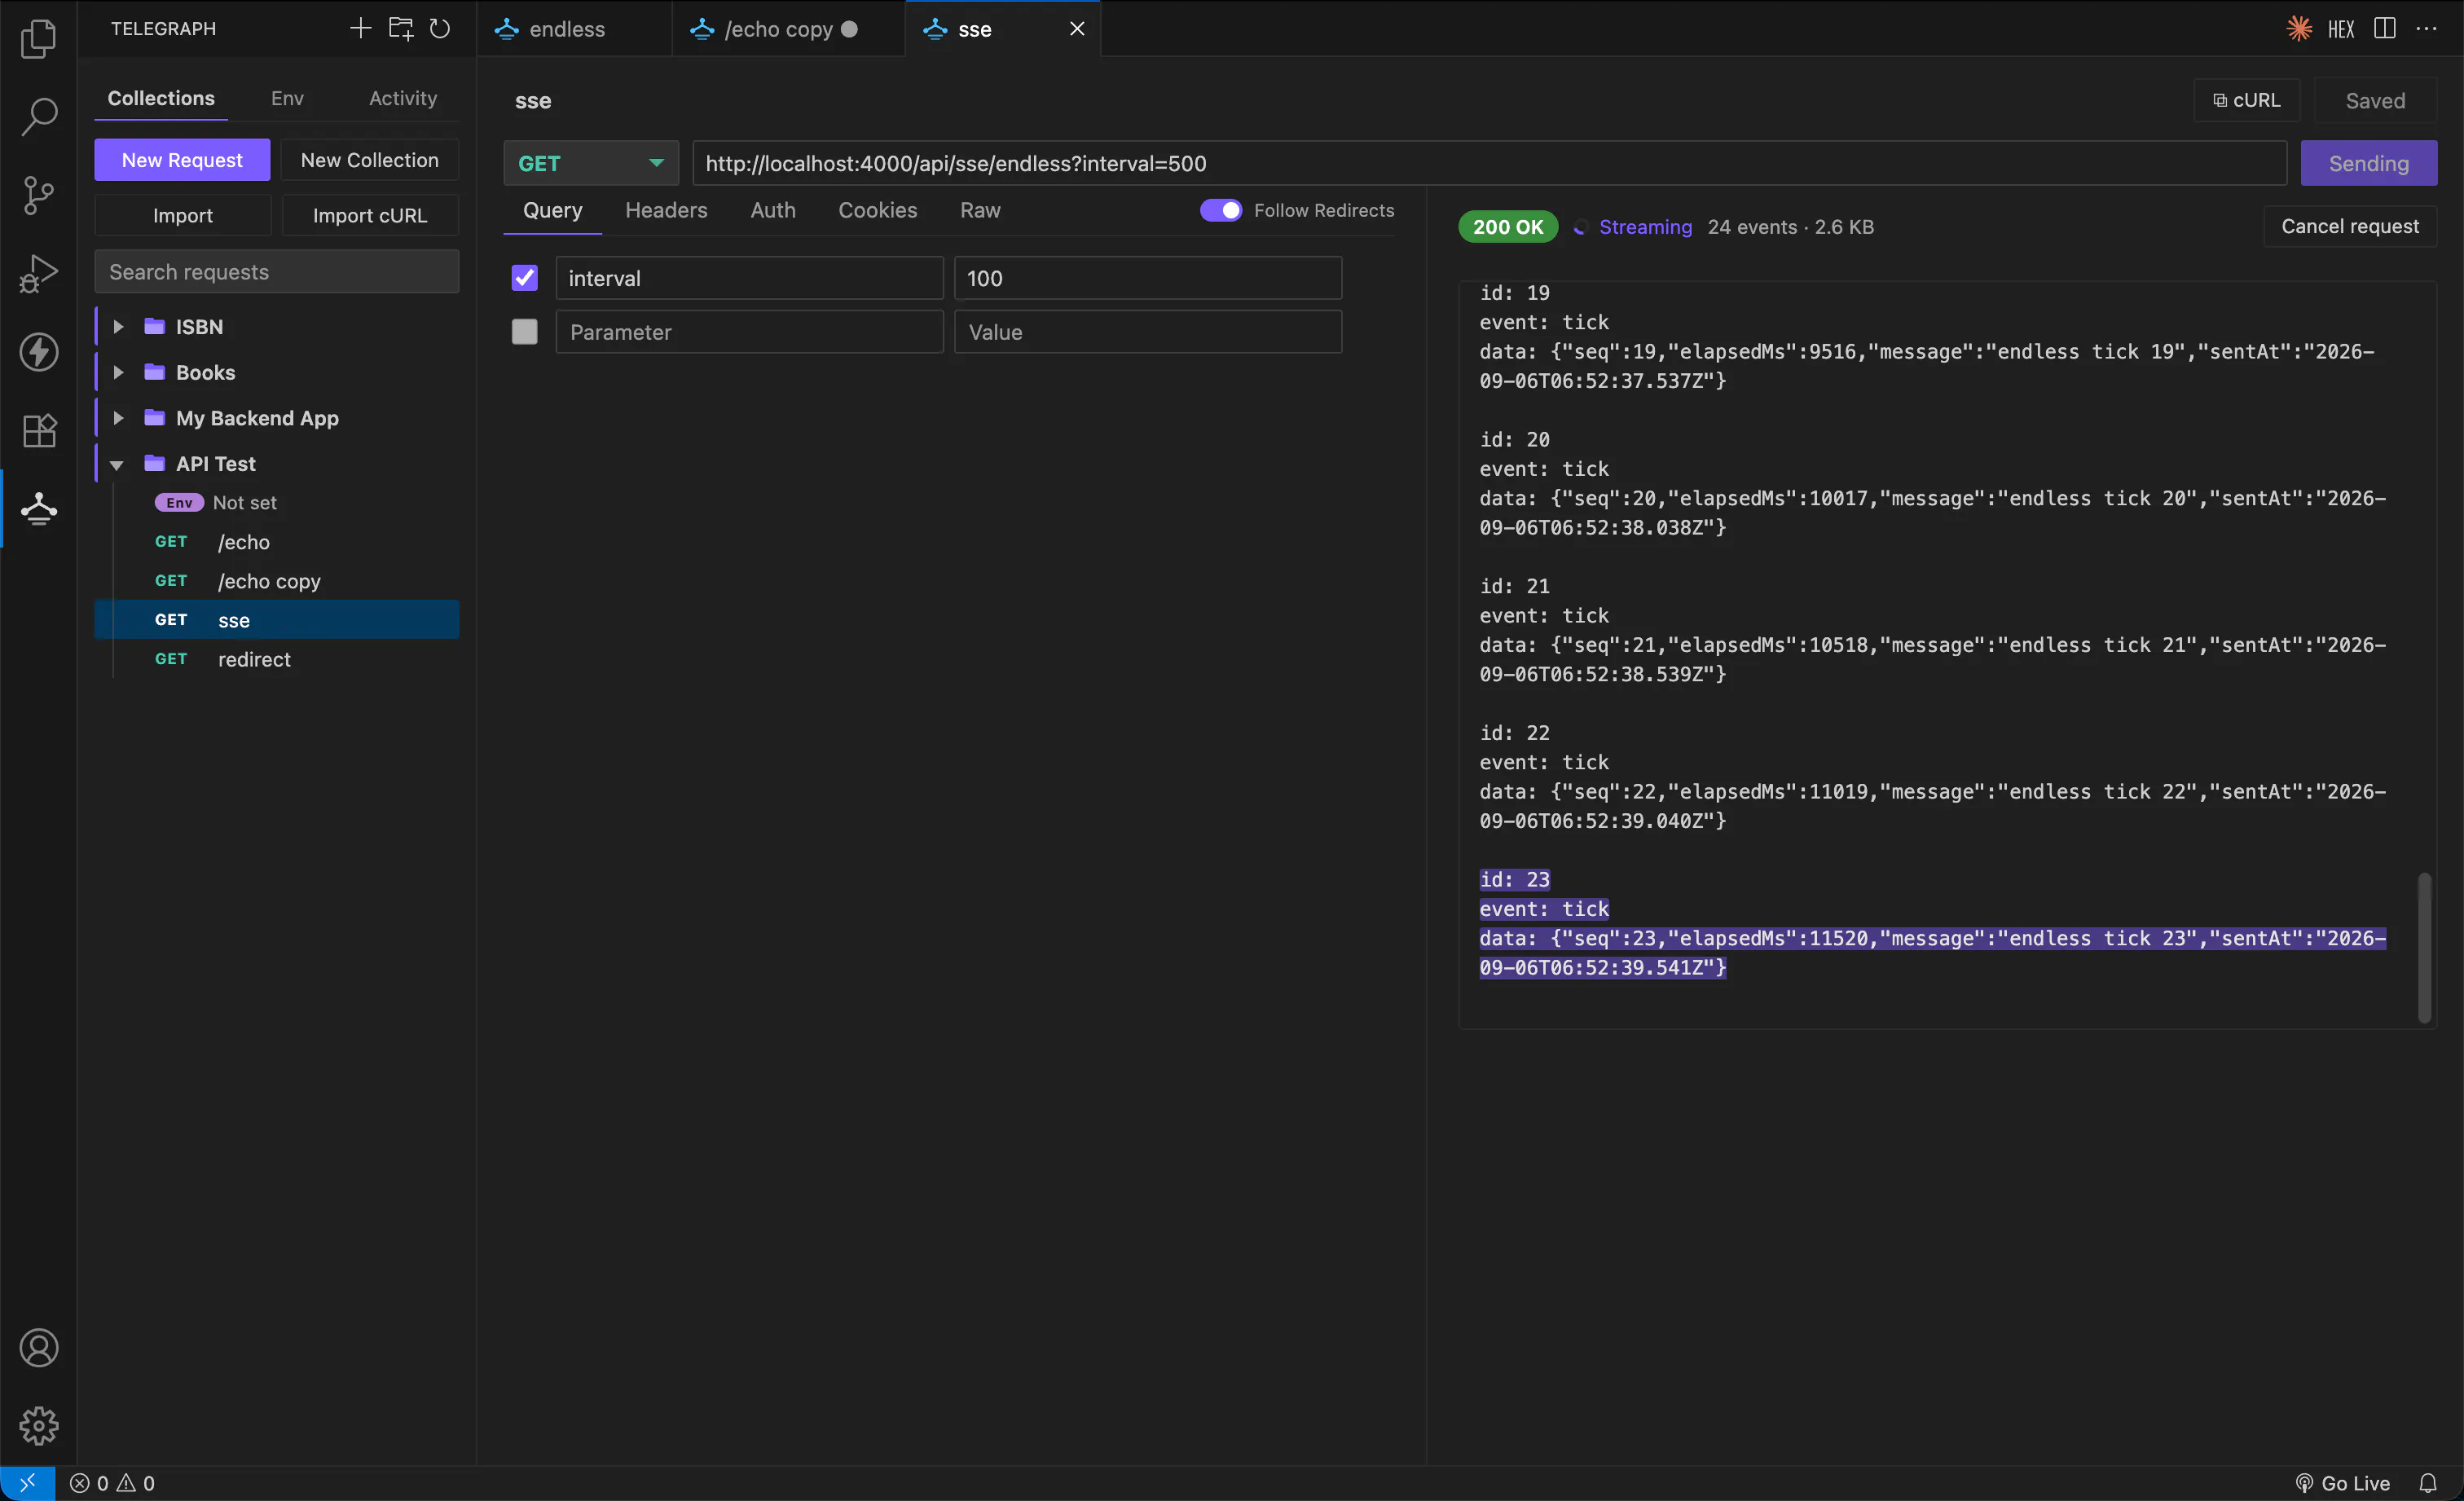Close the sse editor tab
This screenshot has height=1501, width=2464.
[x=1077, y=29]
